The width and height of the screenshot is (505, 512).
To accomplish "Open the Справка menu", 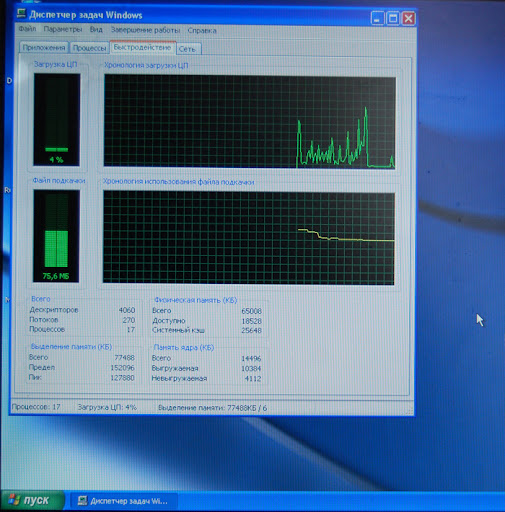I will [x=202, y=30].
